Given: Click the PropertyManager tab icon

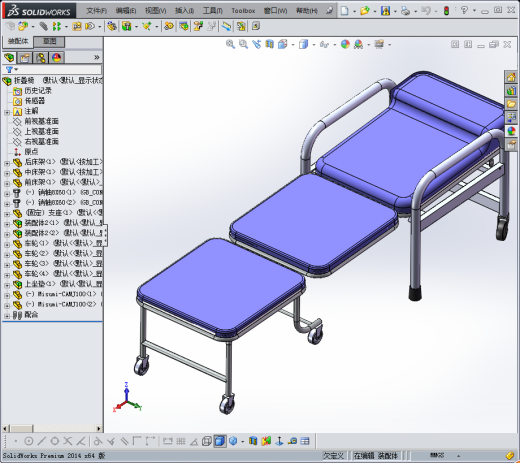Looking at the screenshot, I should [x=25, y=58].
